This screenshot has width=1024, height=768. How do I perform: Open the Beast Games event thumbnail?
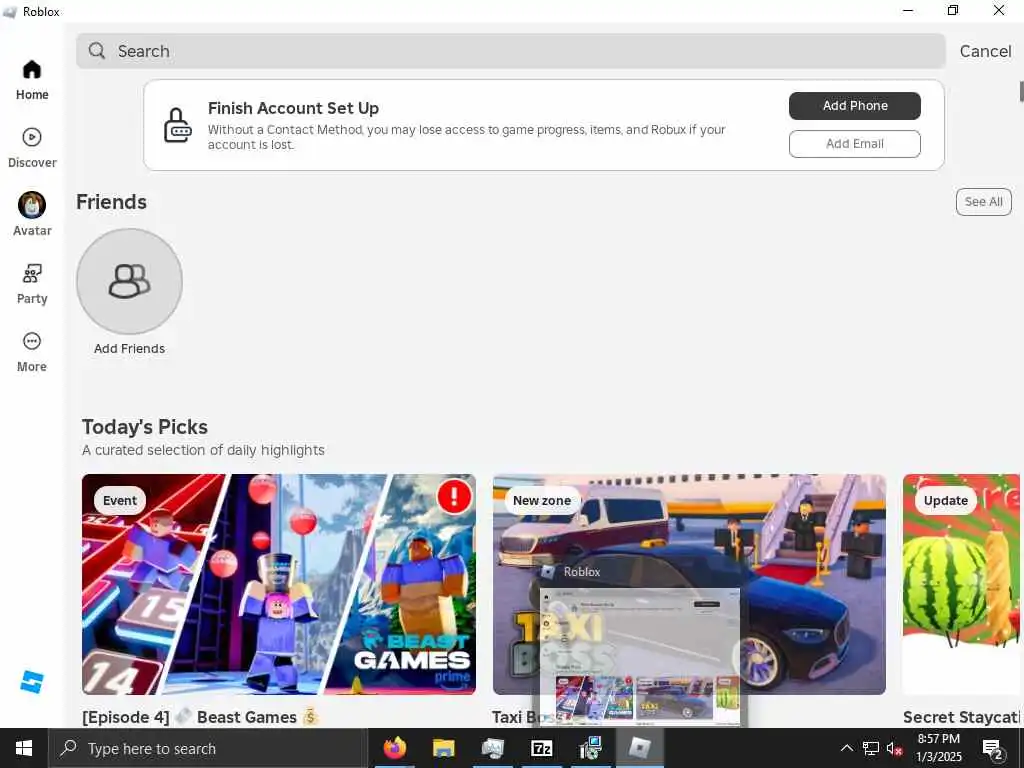coord(279,584)
